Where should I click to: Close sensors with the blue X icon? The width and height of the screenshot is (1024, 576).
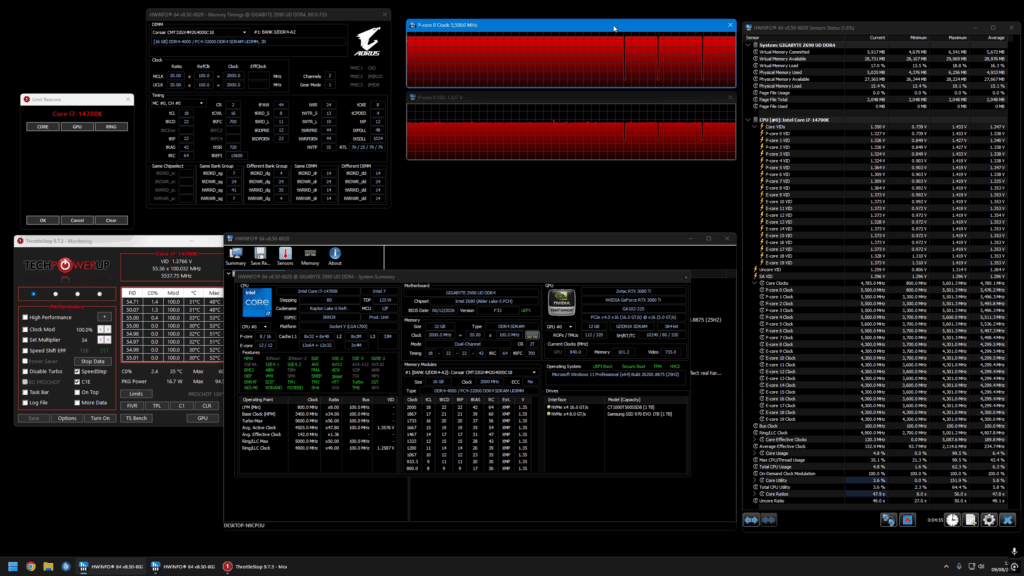[1008, 520]
